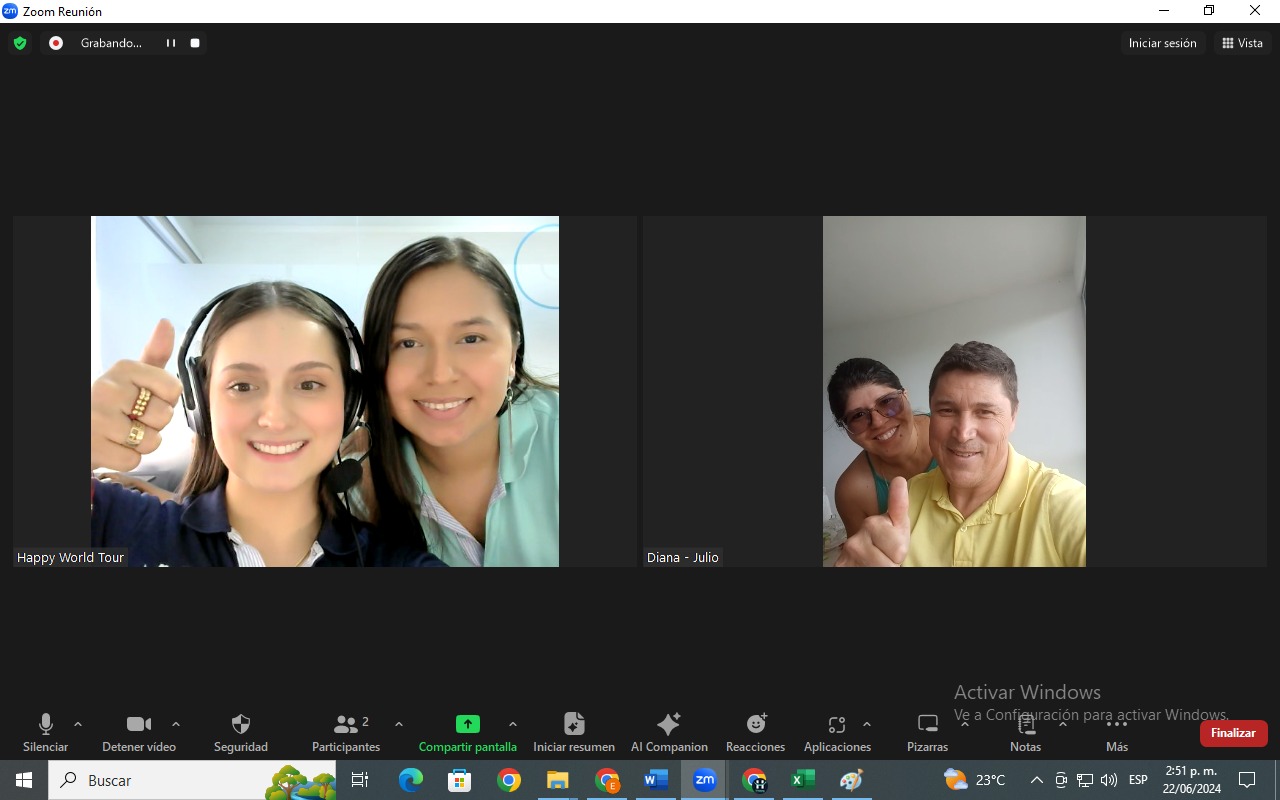Image resolution: width=1280 pixels, height=800 pixels.
Task: Click the green encryption shield icon
Action: (19, 43)
